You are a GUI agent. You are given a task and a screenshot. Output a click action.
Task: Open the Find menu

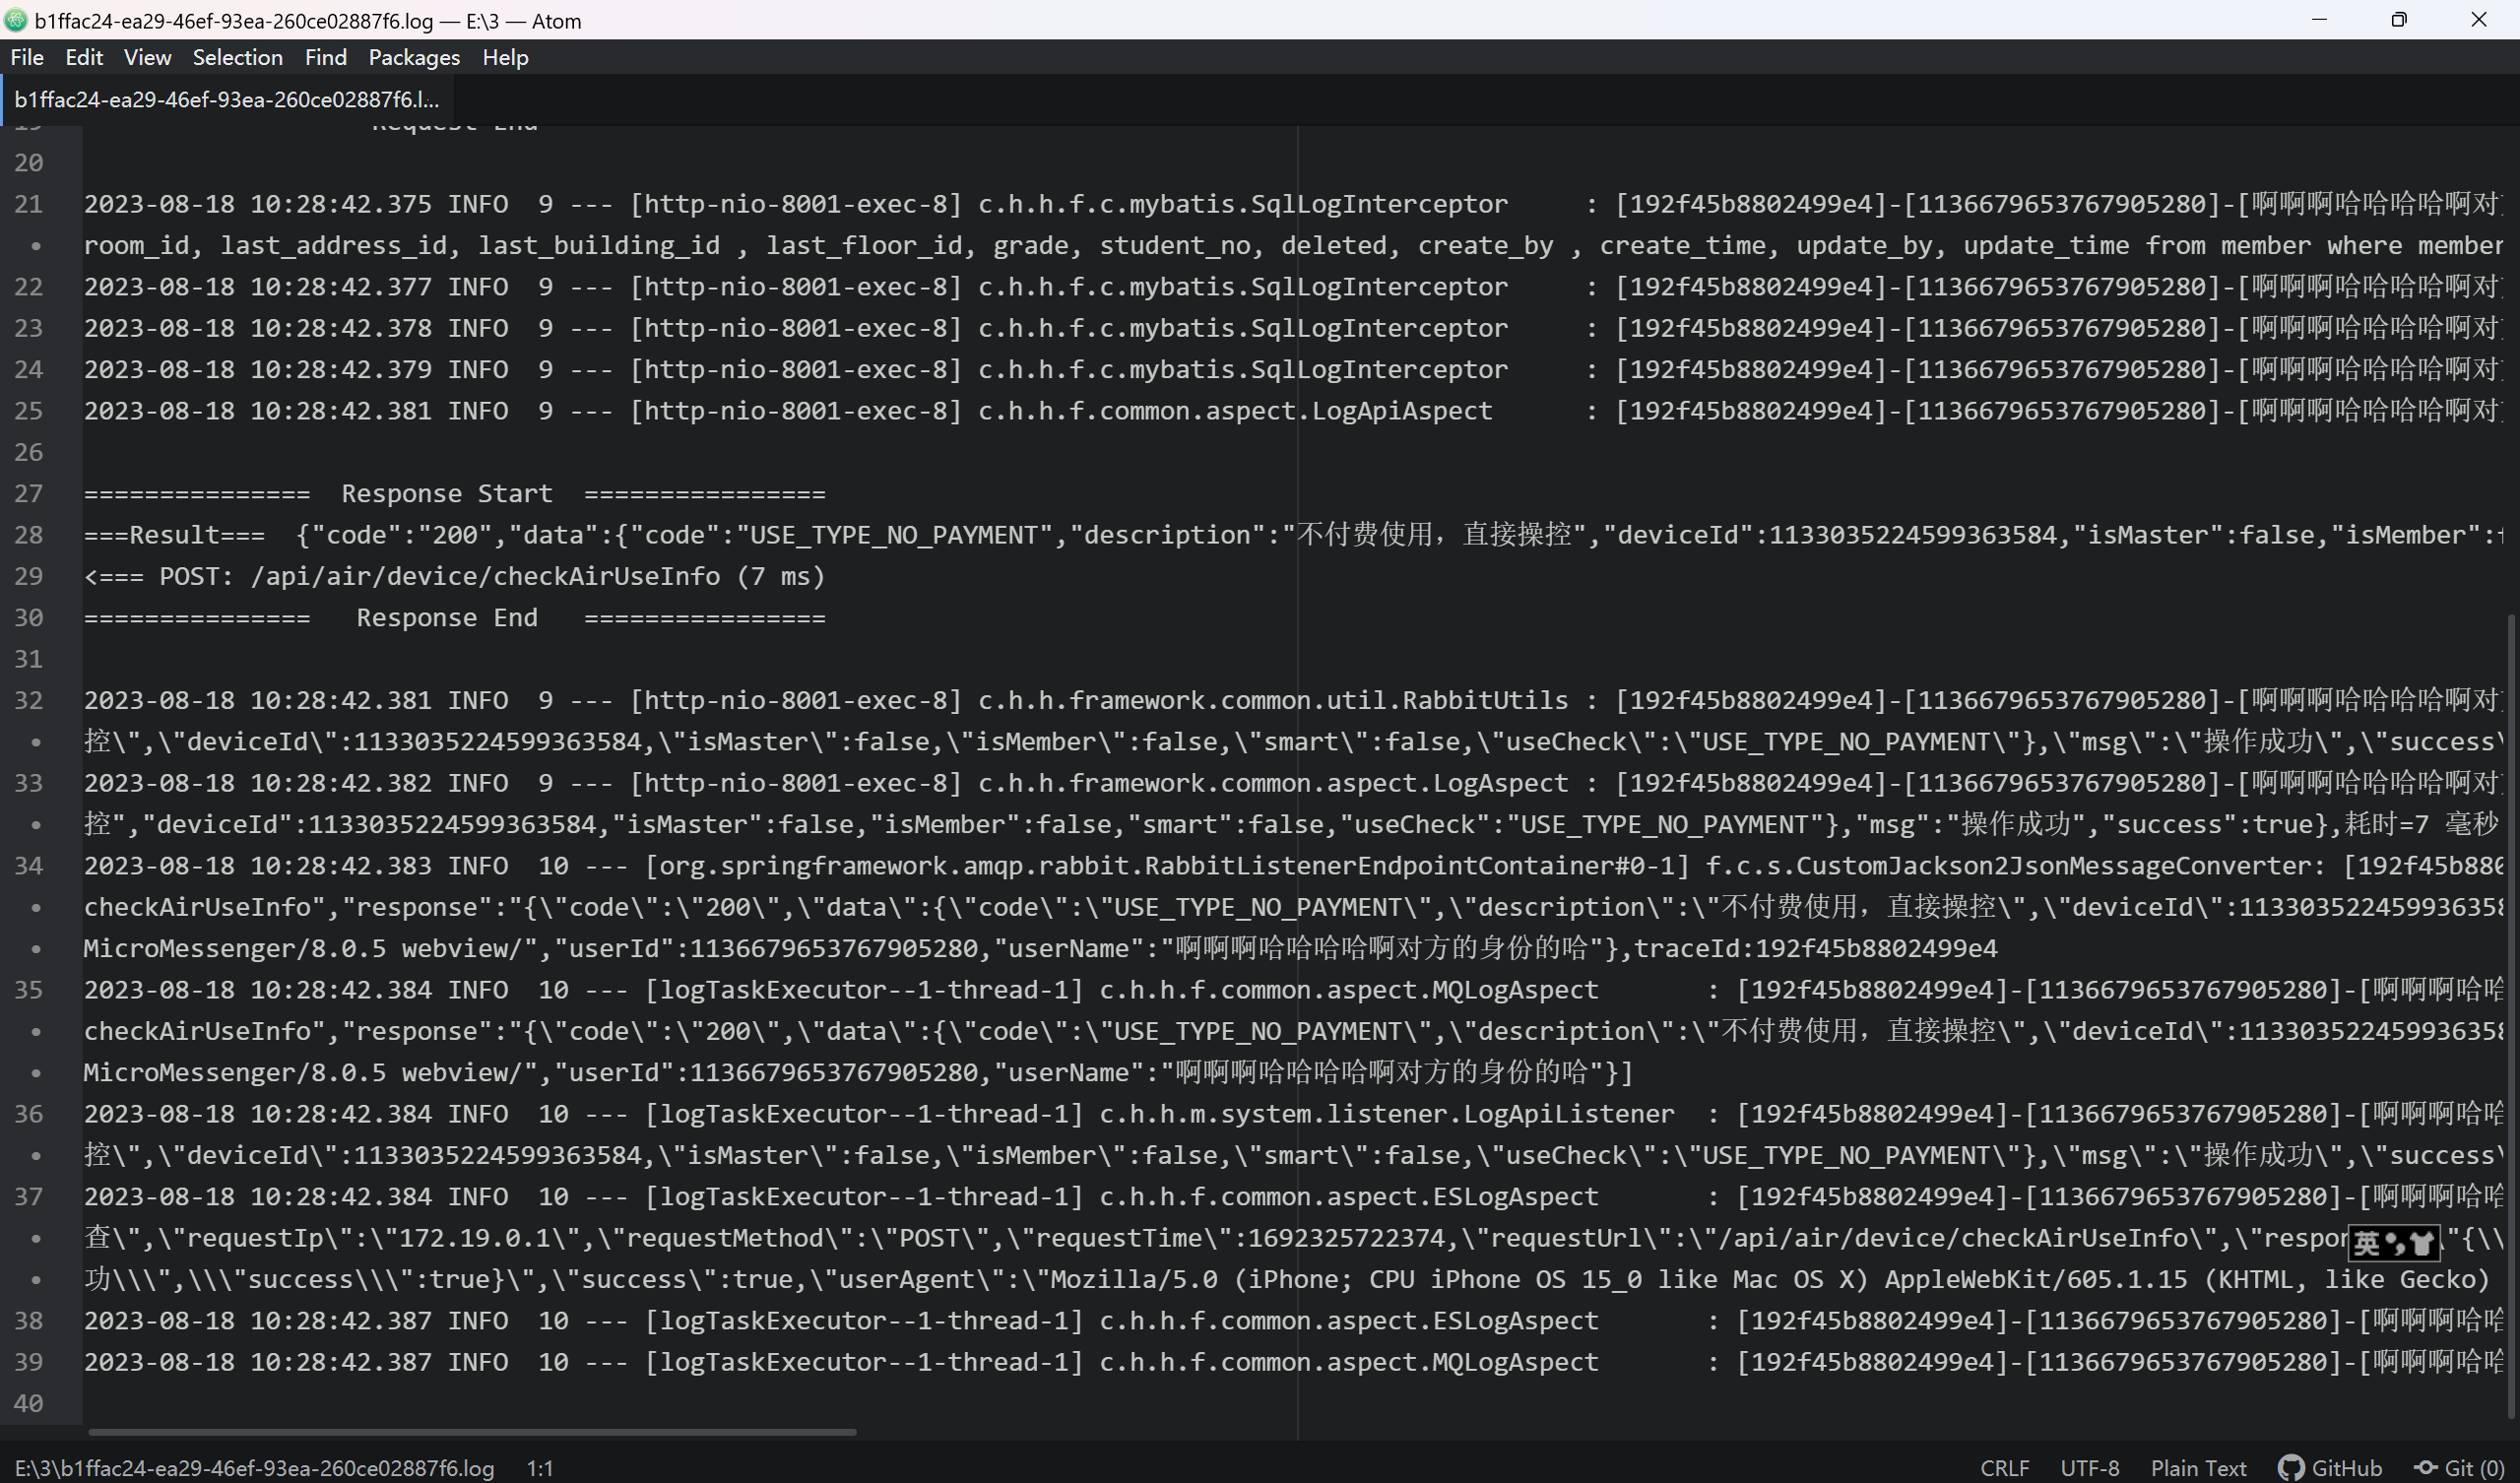pyautogui.click(x=325, y=57)
